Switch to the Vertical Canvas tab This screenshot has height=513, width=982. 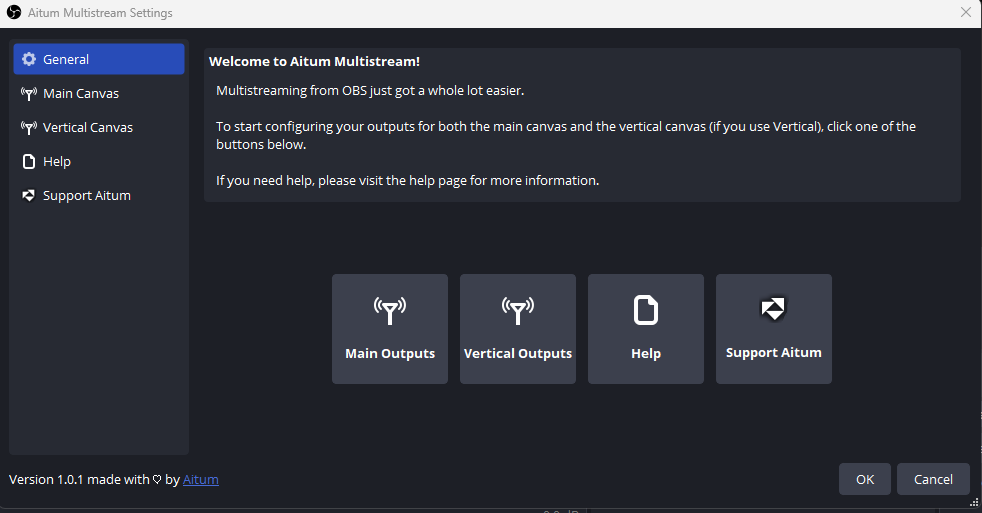99,128
